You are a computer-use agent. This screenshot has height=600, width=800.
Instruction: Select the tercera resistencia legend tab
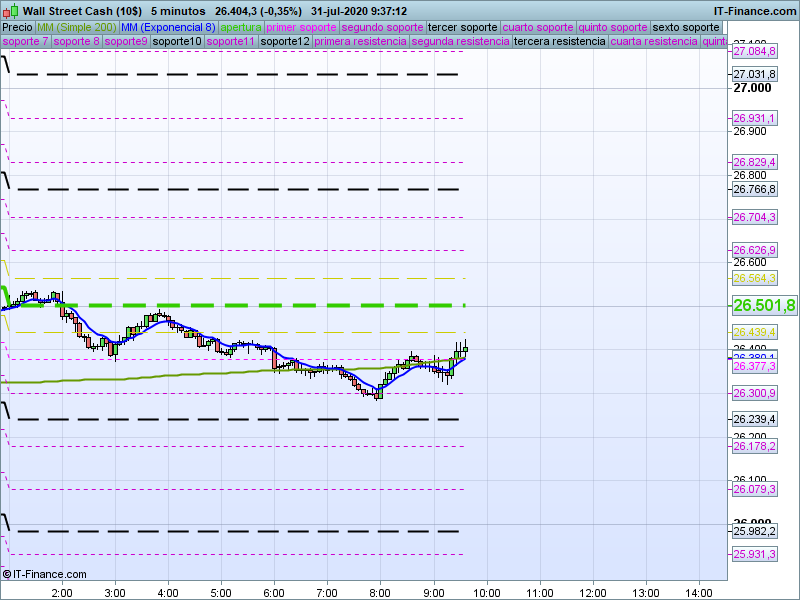point(558,42)
